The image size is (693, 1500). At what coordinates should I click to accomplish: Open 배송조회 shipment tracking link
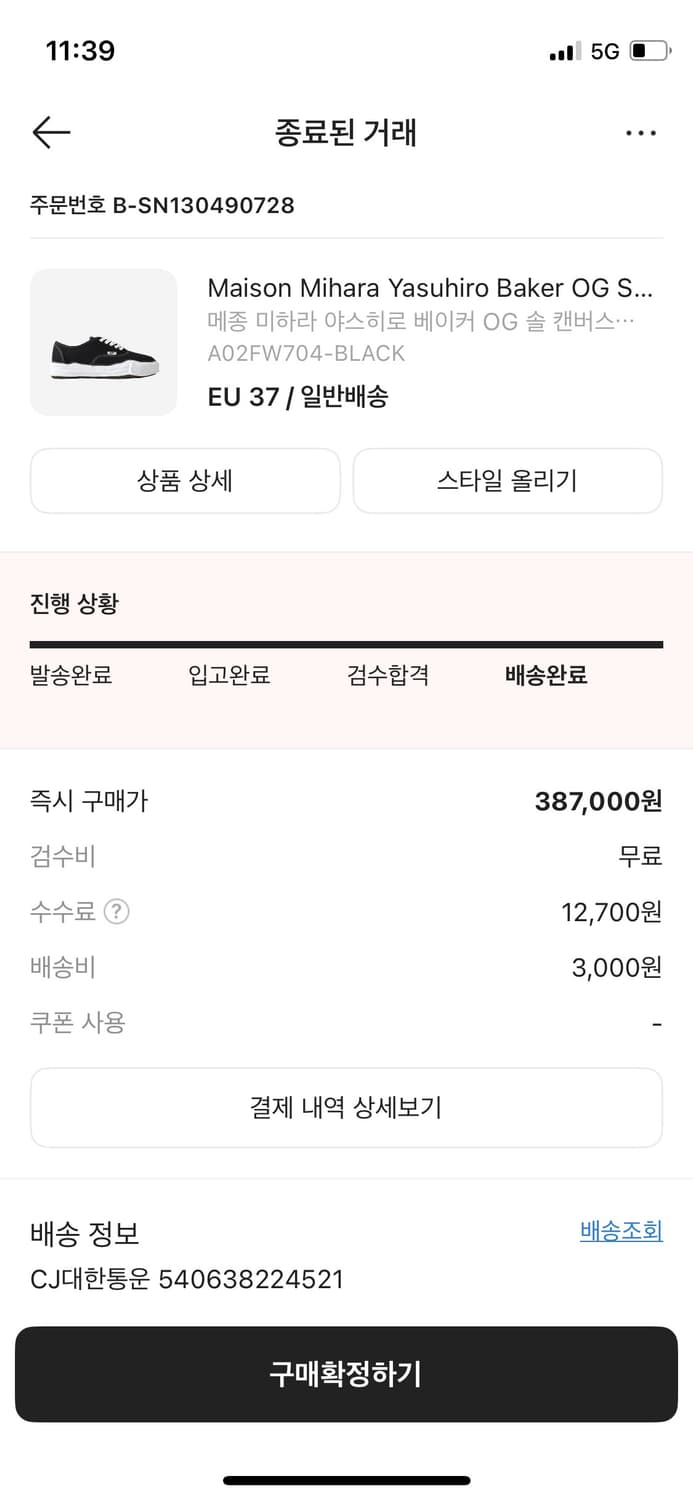[621, 1231]
